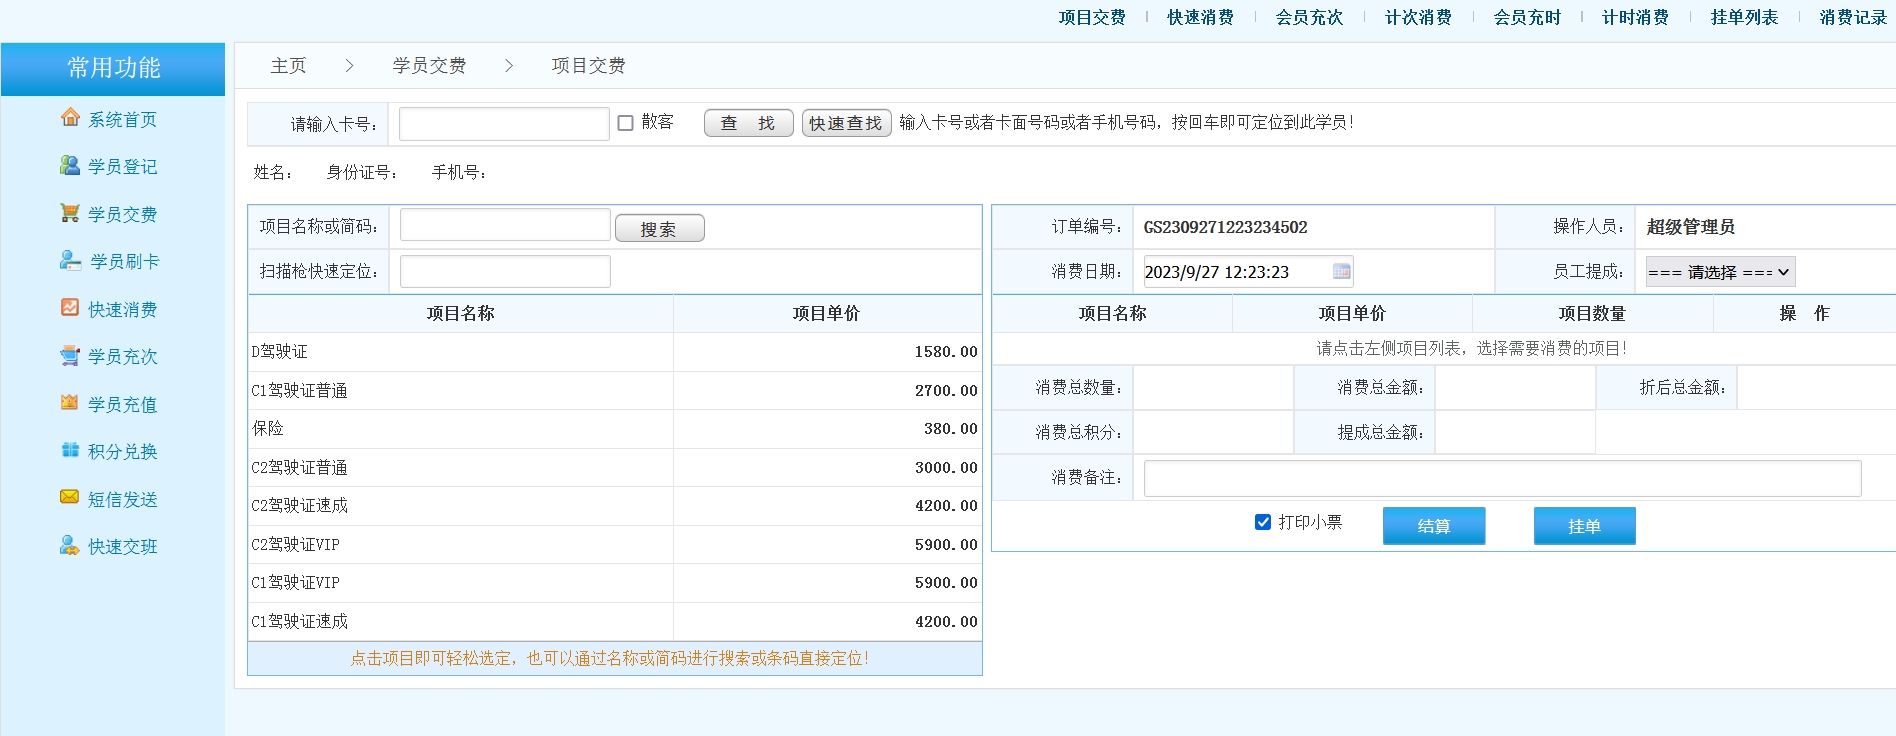Go to 主页 in the breadcrumb
The width and height of the screenshot is (1896, 736).
288,66
